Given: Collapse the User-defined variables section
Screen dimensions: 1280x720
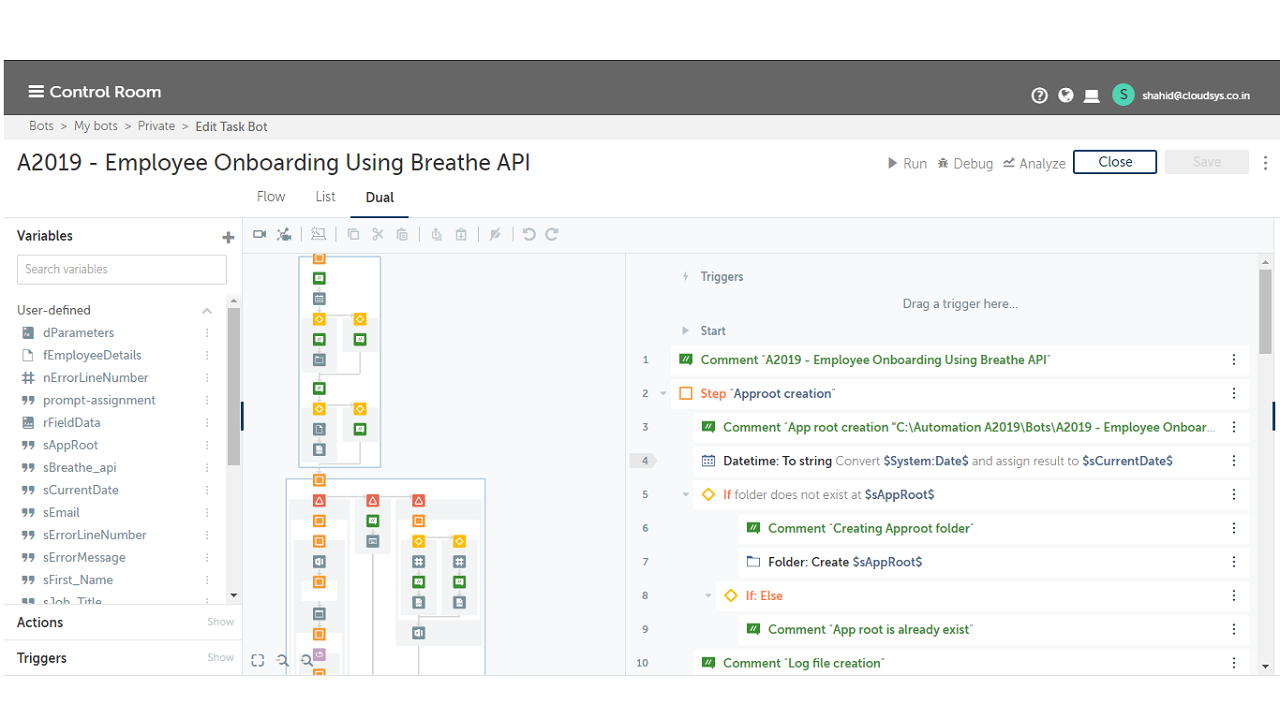Looking at the screenshot, I should click(x=207, y=311).
